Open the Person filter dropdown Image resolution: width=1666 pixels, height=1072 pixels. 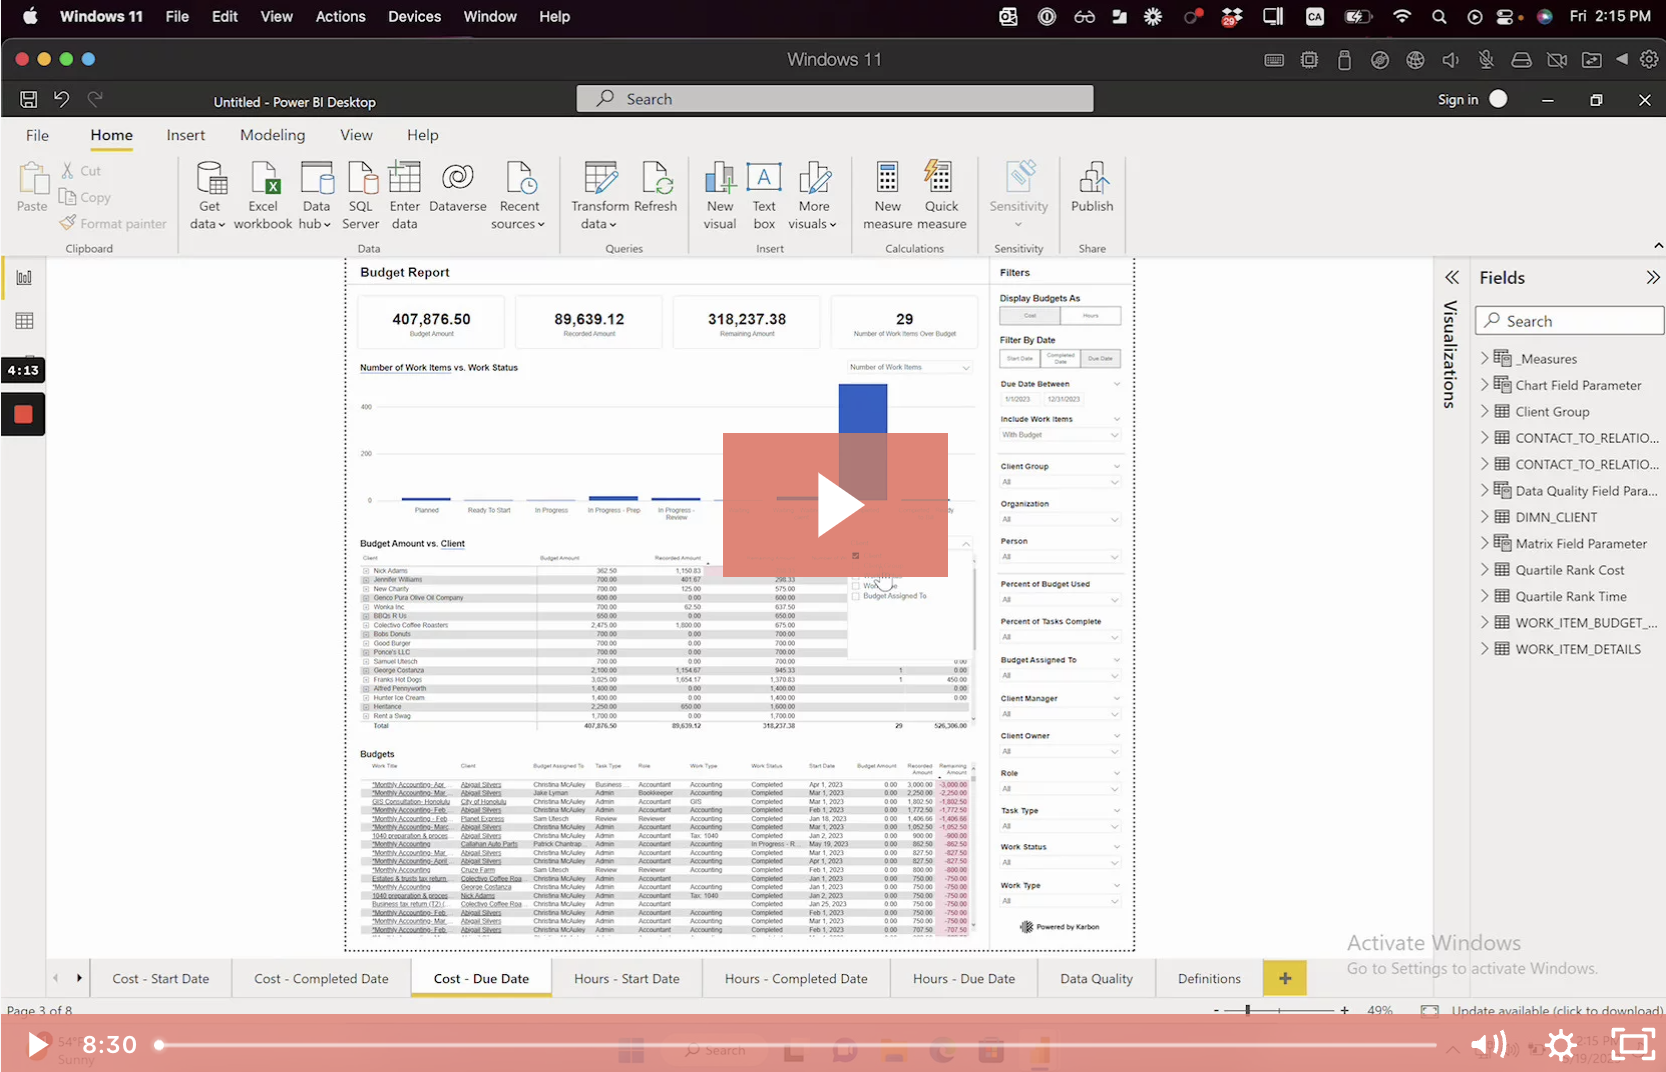1060,557
